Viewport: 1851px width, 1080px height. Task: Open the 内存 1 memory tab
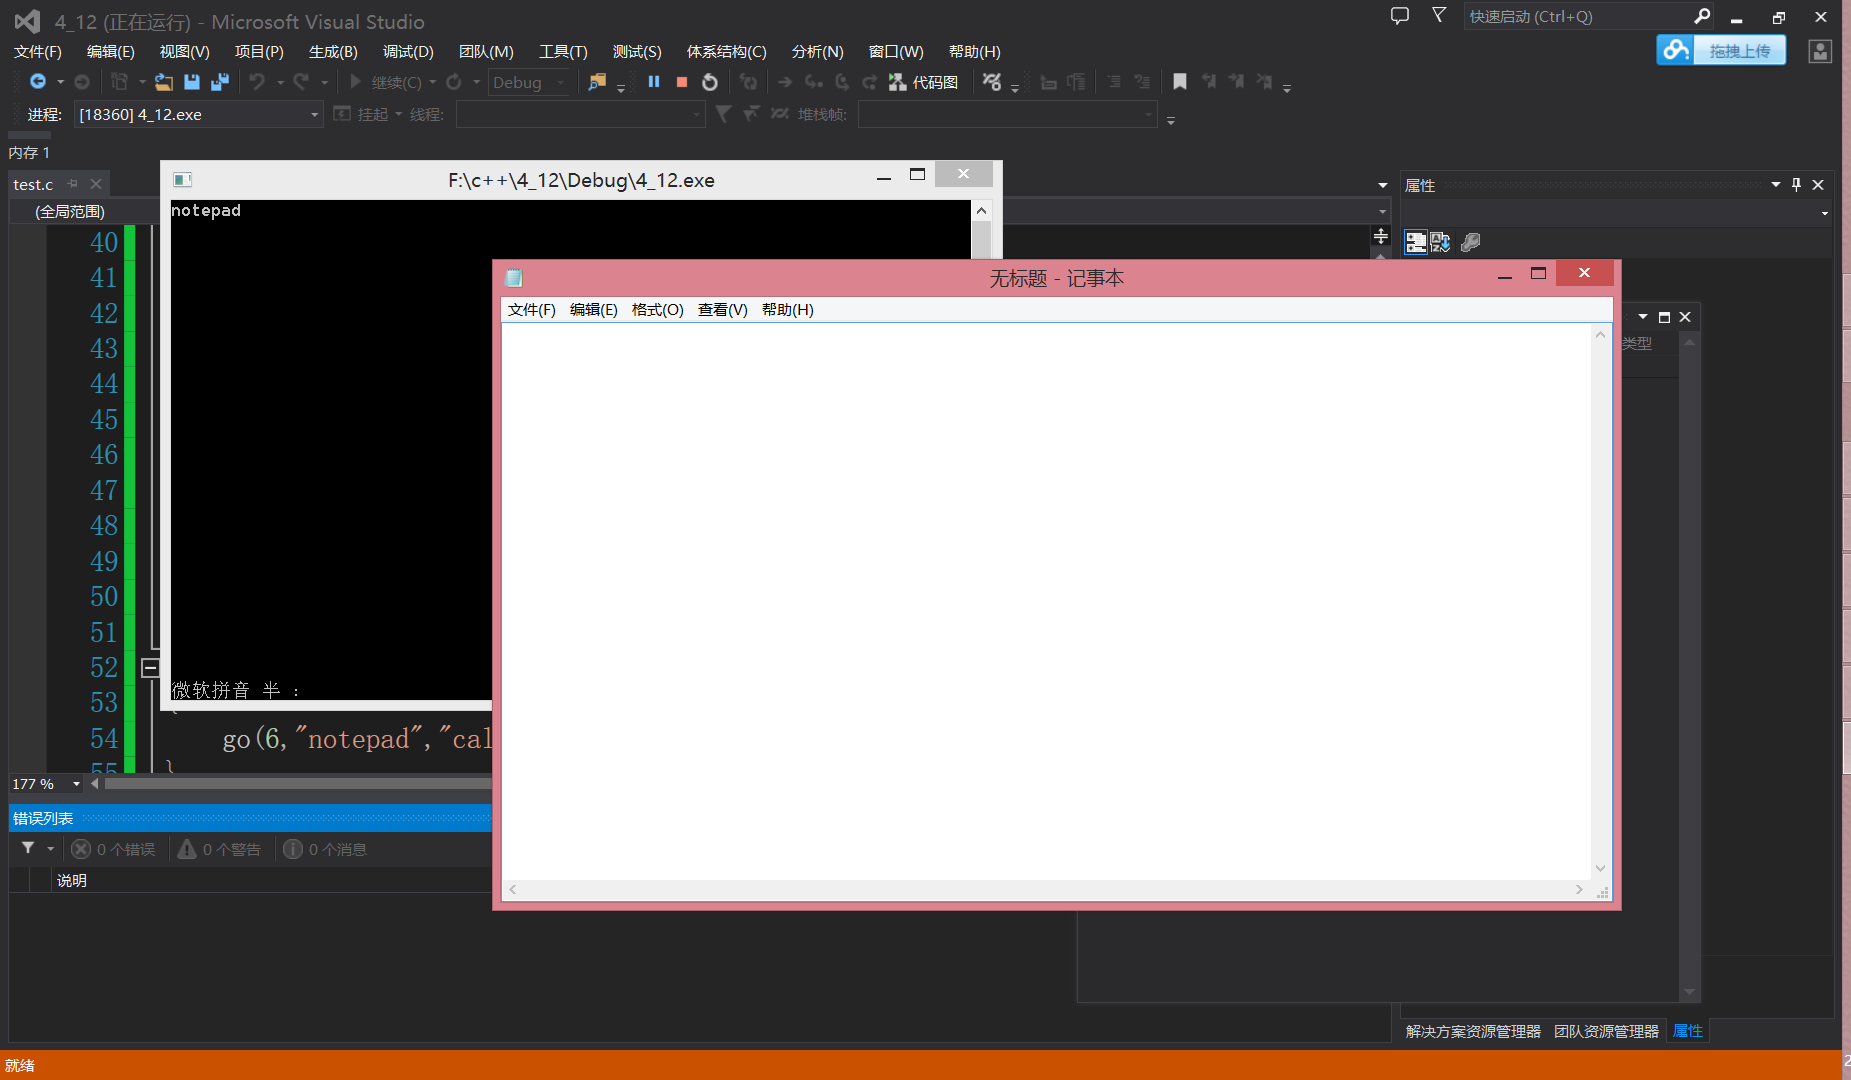[29, 153]
